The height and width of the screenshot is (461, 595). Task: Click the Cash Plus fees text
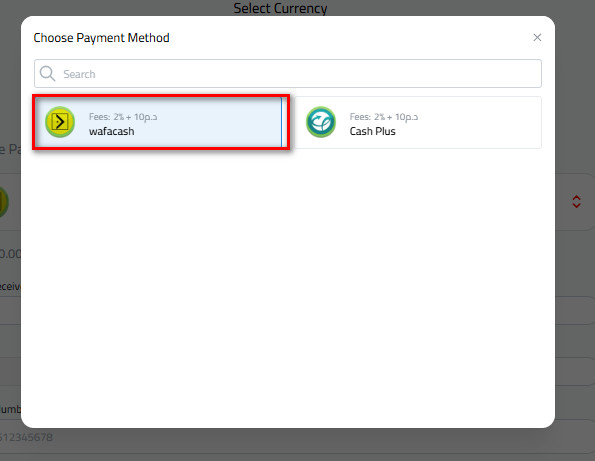(x=384, y=117)
